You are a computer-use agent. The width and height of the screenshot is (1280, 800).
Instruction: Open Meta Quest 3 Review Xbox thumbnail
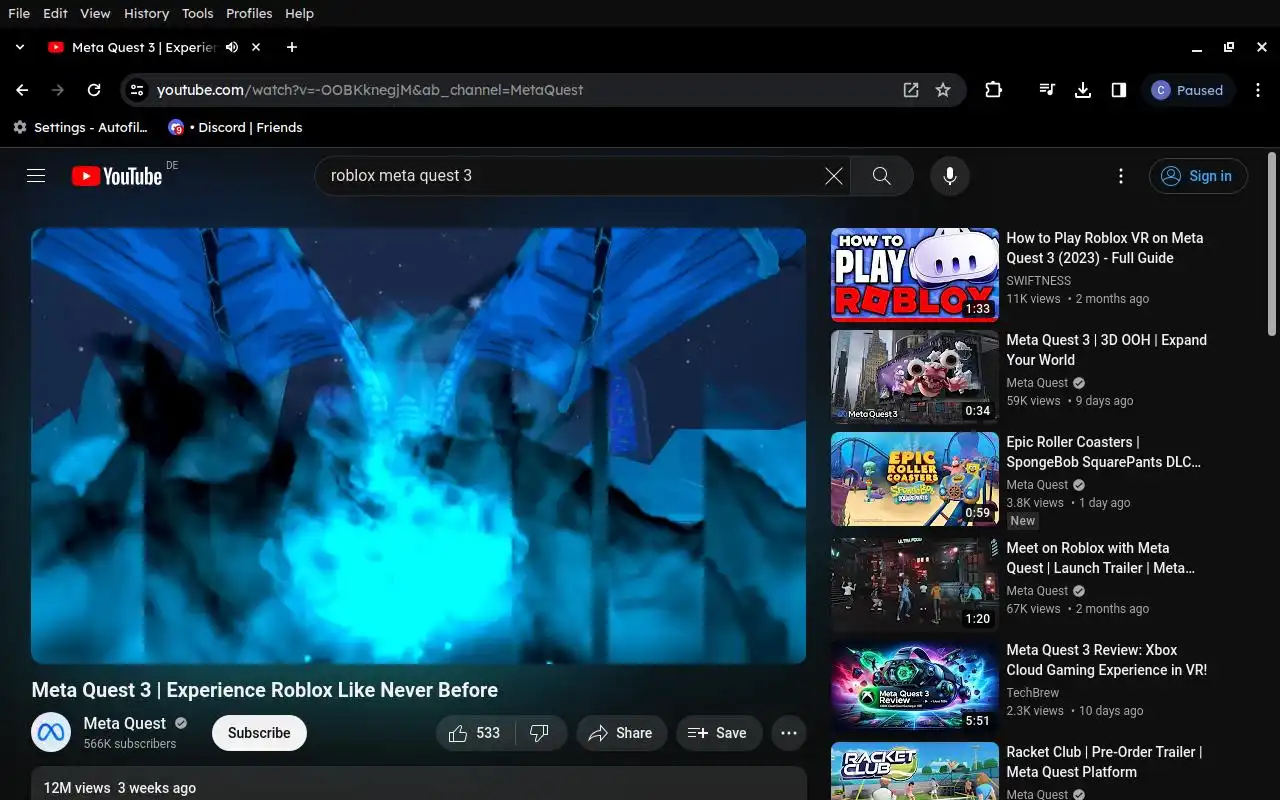(x=915, y=687)
